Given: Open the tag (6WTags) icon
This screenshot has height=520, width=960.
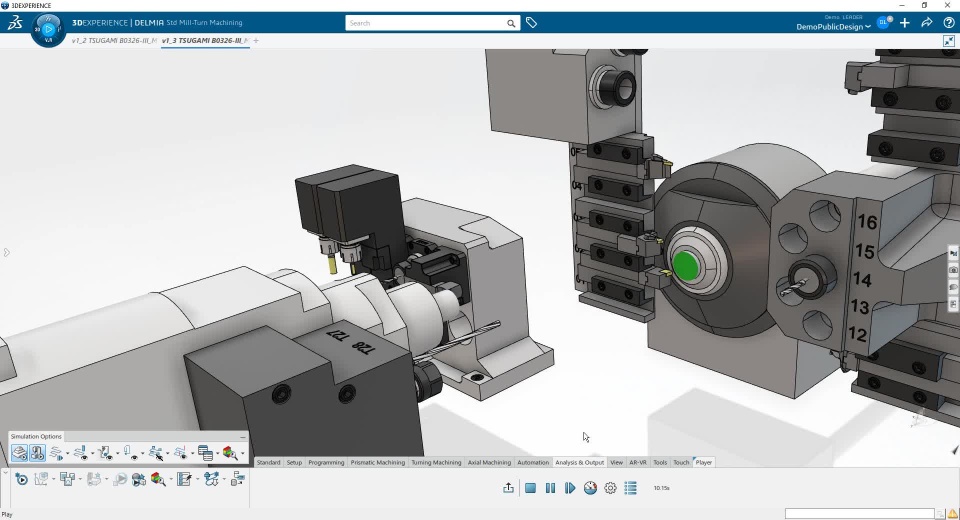Looking at the screenshot, I should coord(531,23).
